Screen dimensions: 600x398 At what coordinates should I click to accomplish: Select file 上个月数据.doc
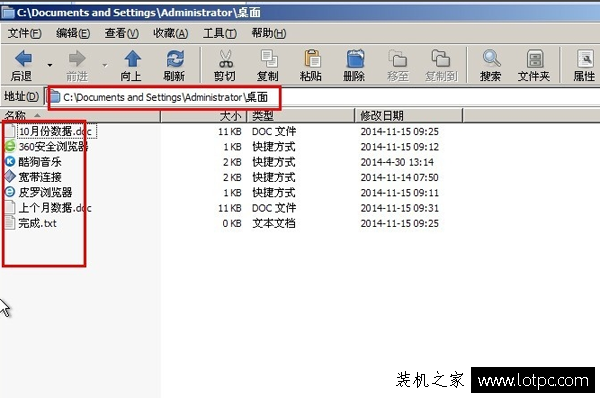(55, 208)
